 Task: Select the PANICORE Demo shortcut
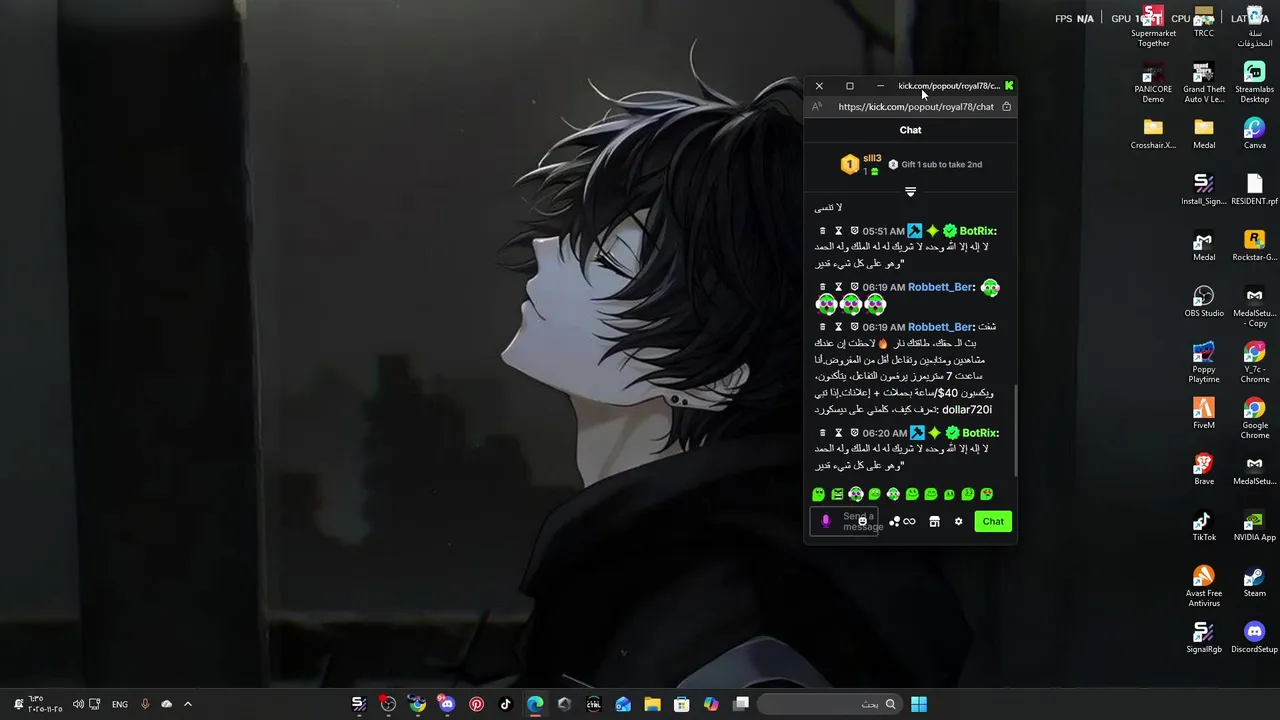tap(1153, 83)
